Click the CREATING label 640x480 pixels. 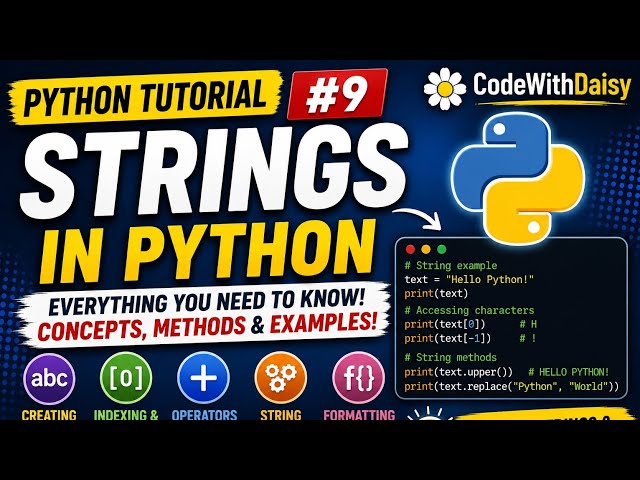coord(49,415)
